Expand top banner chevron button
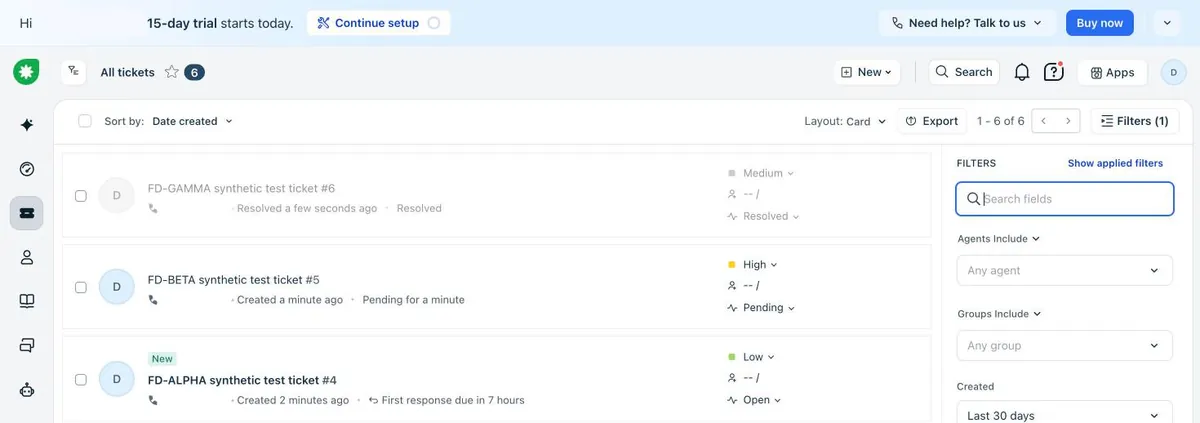The width and height of the screenshot is (1200, 423). (x=1167, y=23)
